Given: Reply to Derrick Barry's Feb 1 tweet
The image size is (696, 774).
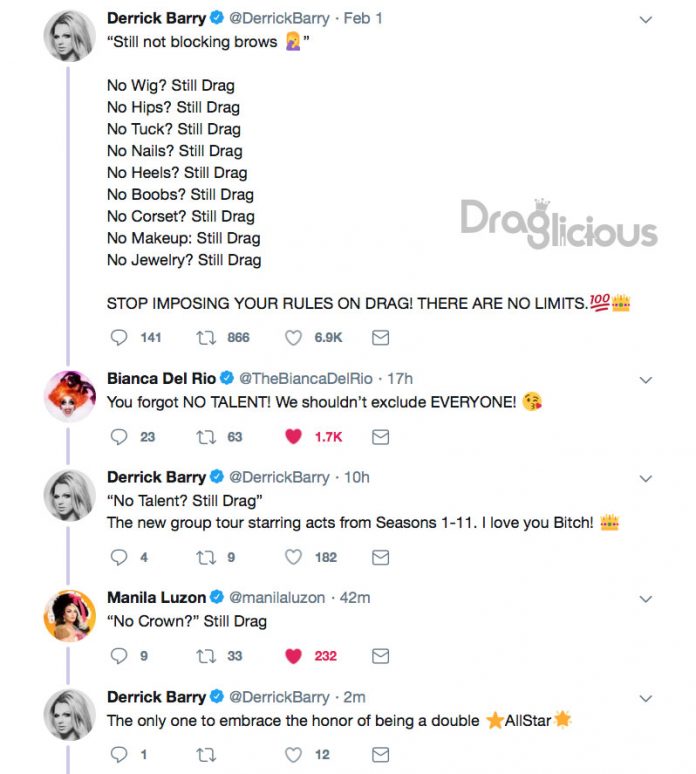Looking at the screenshot, I should coord(119,338).
